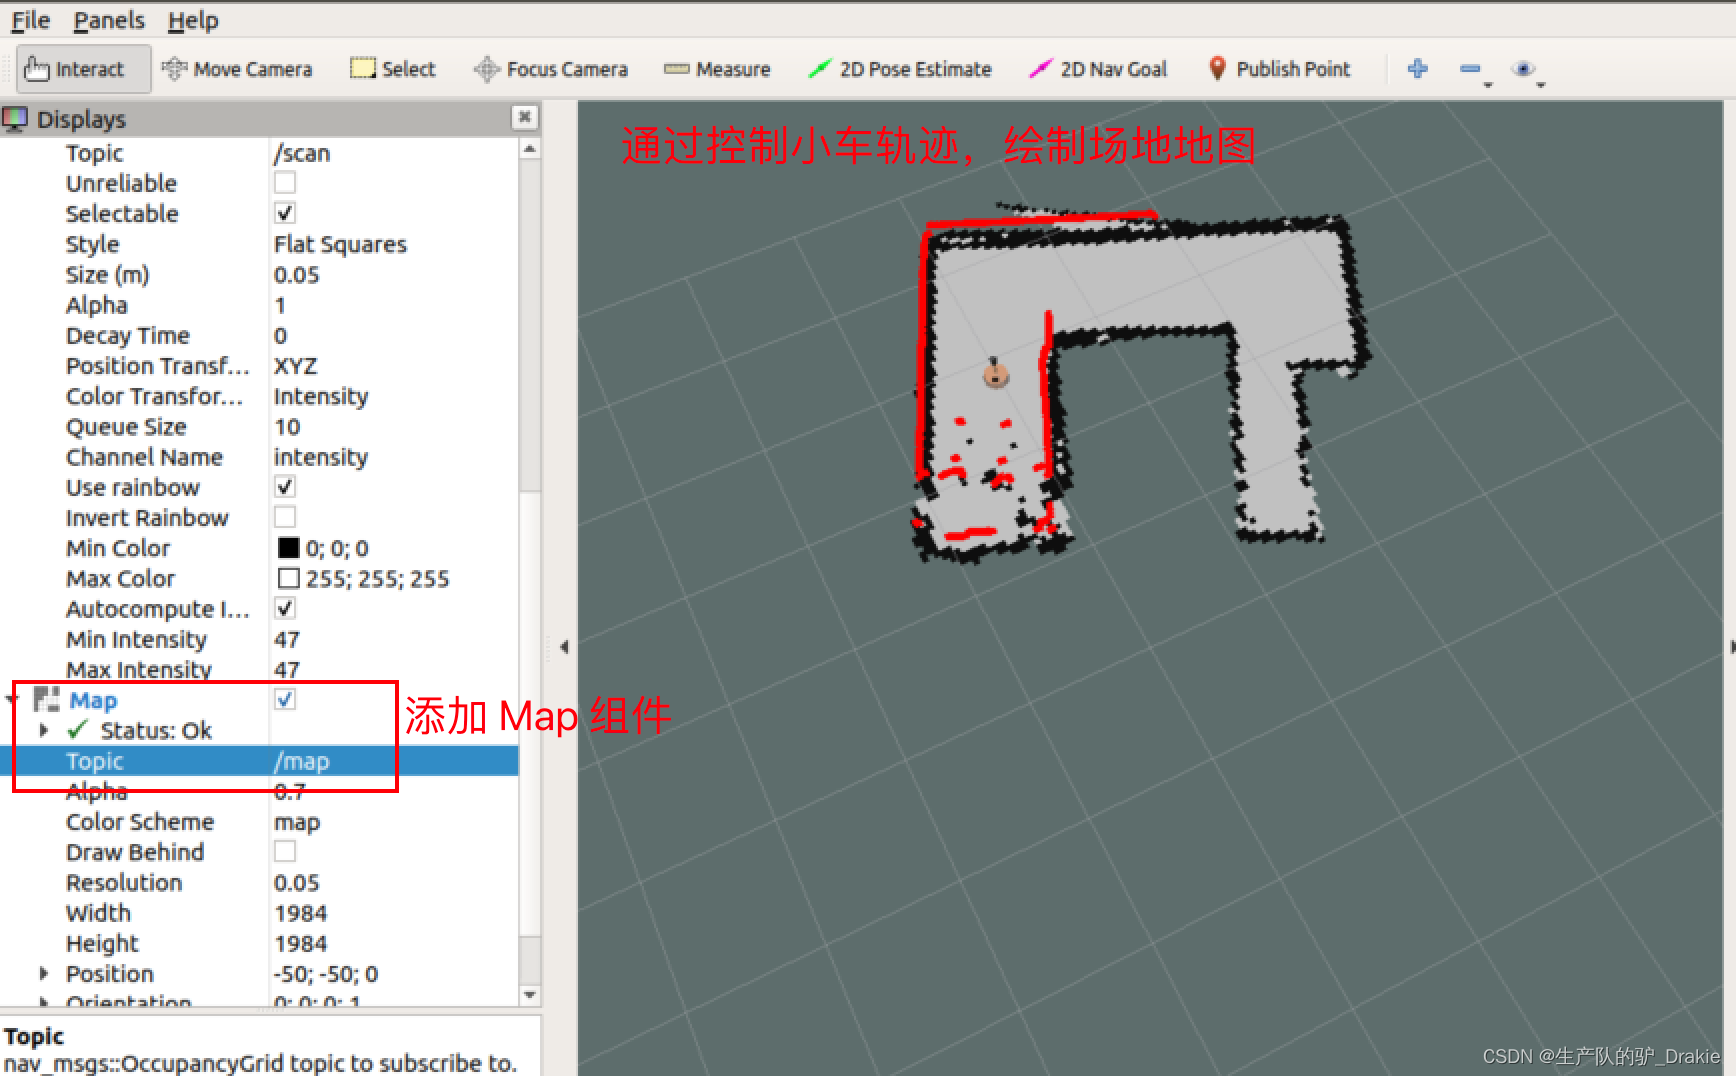Click the Status Ok green checkmark
The height and width of the screenshot is (1076, 1736).
[x=78, y=730]
